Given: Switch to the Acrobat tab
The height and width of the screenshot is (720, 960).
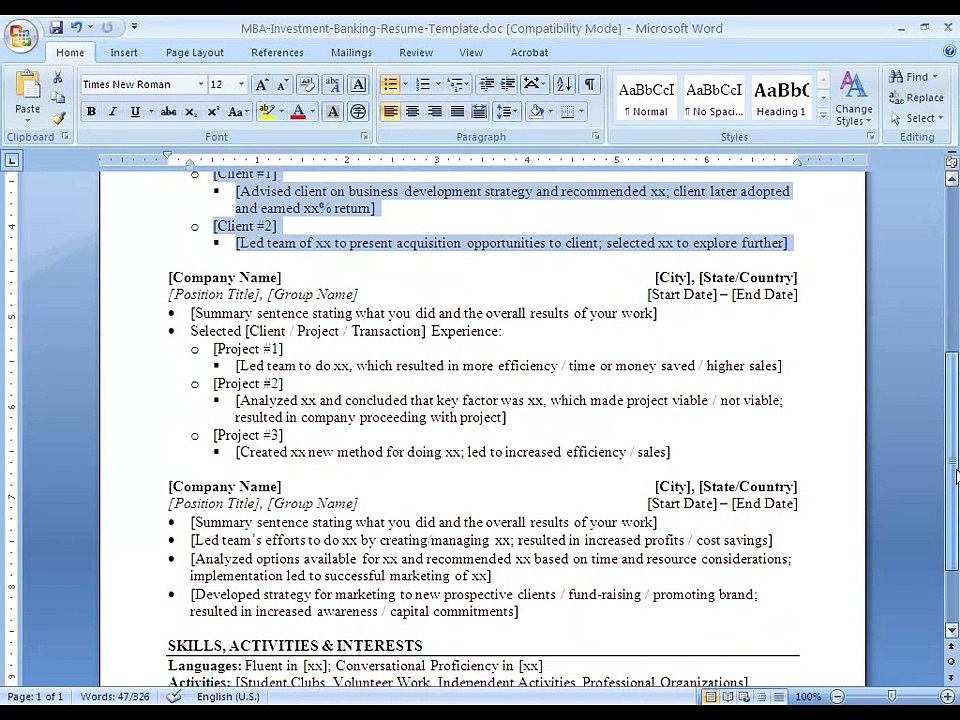Looking at the screenshot, I should coord(529,53).
